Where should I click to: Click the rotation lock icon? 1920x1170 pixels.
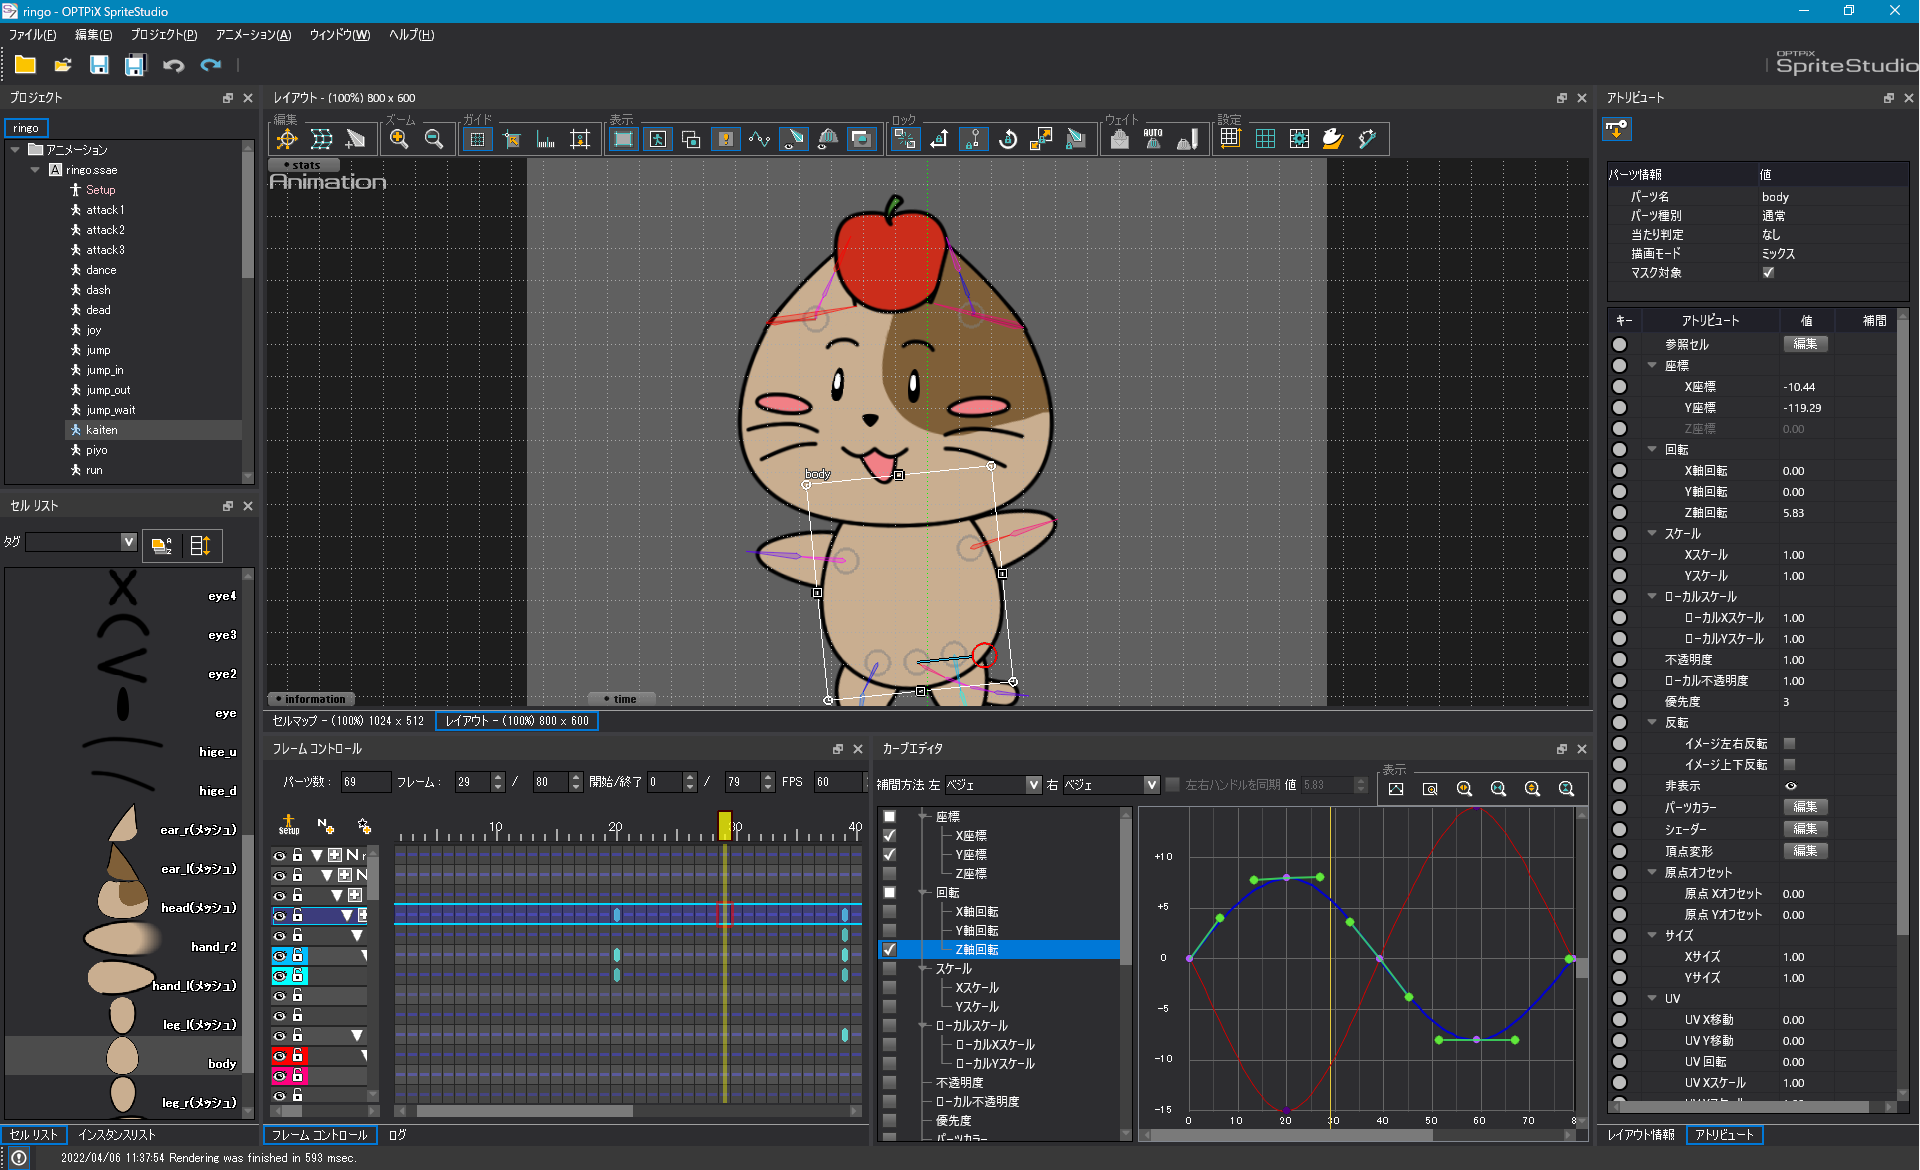point(1008,139)
